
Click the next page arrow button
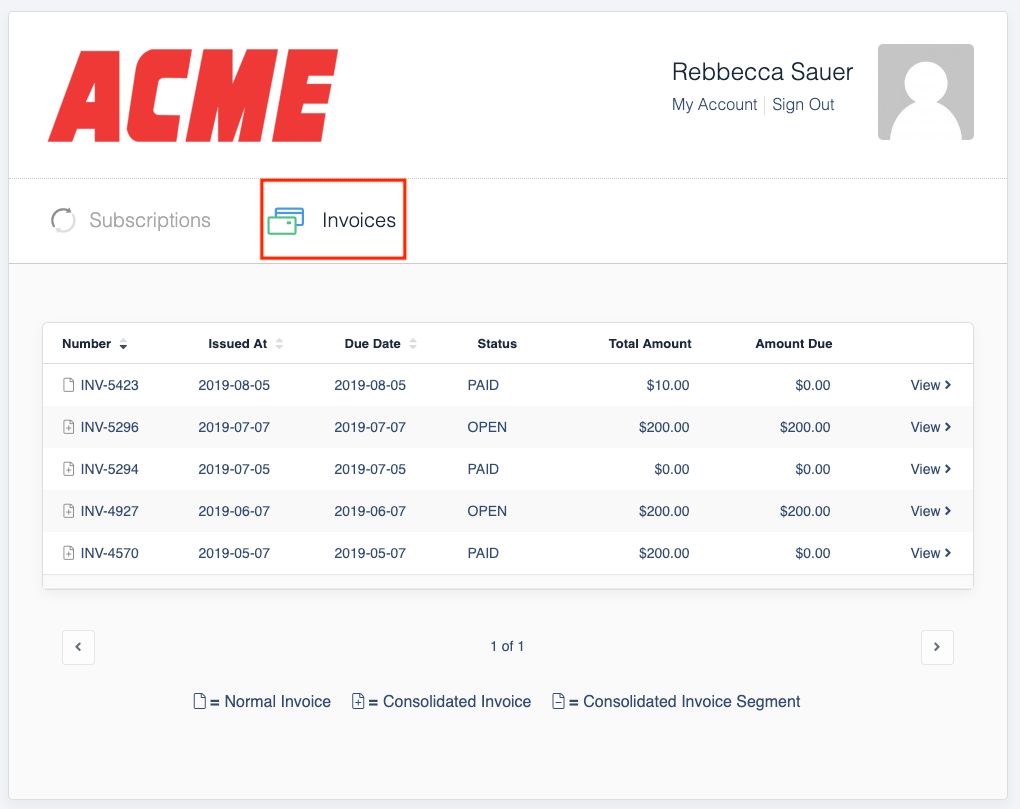pos(937,646)
